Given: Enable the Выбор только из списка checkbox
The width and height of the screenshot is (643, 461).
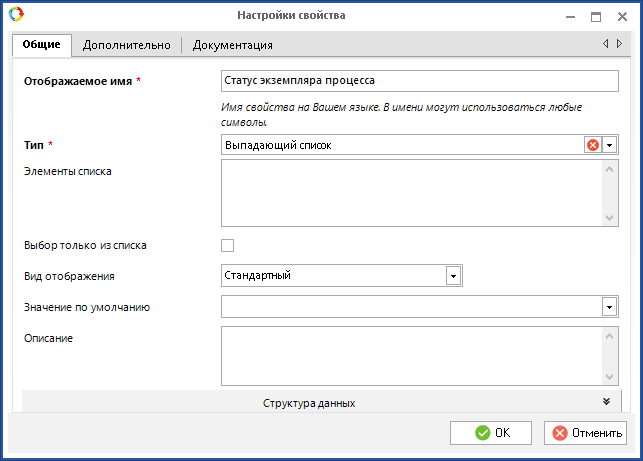Looking at the screenshot, I should 227,245.
